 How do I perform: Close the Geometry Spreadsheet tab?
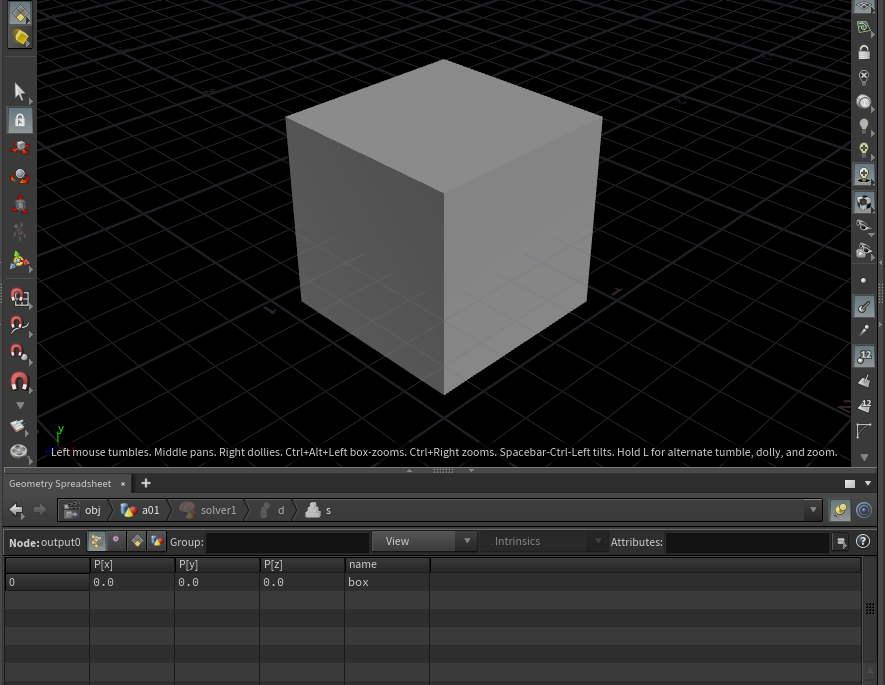tap(122, 484)
